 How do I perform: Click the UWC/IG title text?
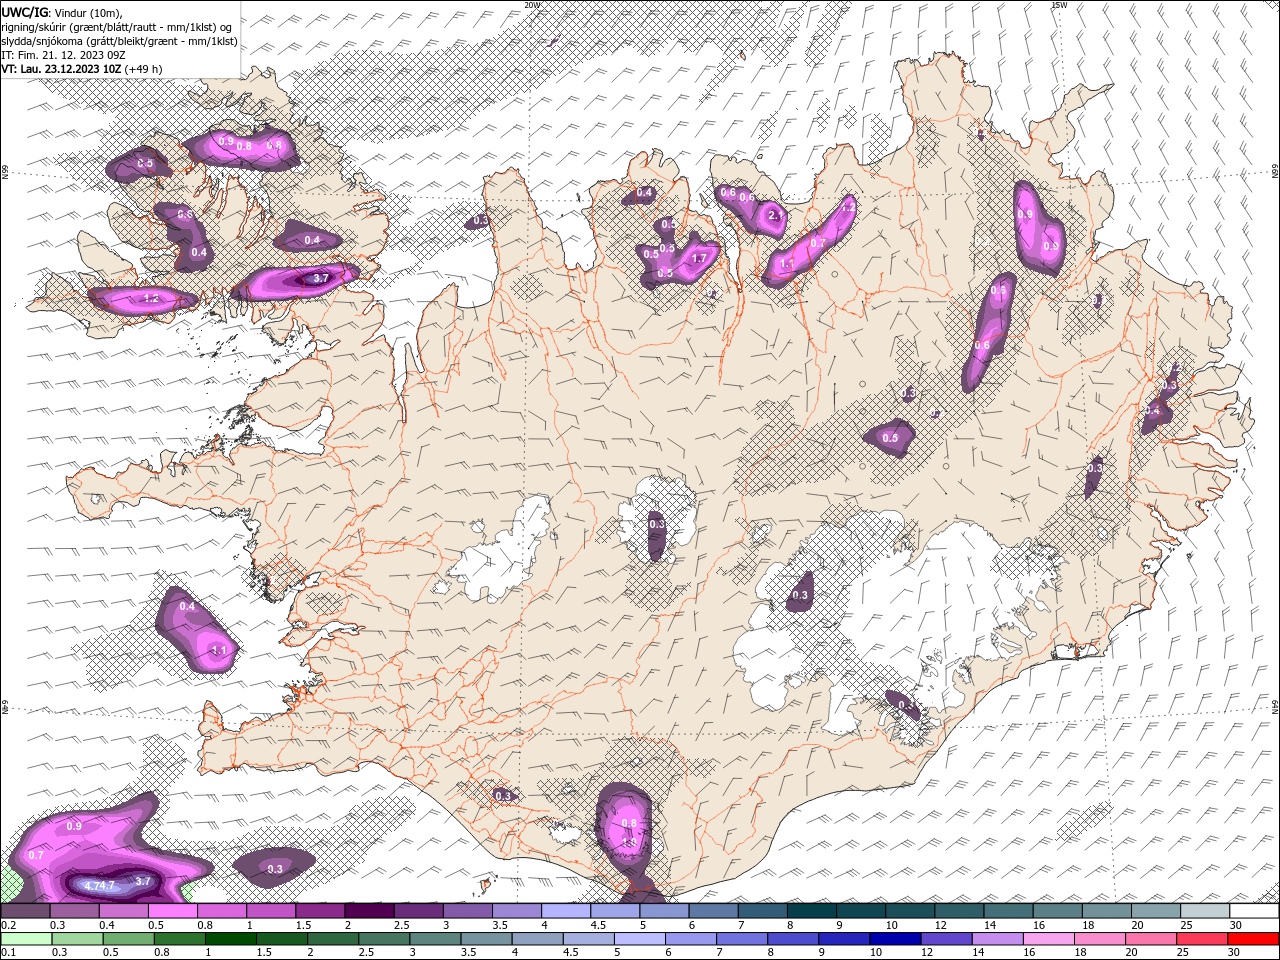pyautogui.click(x=24, y=12)
